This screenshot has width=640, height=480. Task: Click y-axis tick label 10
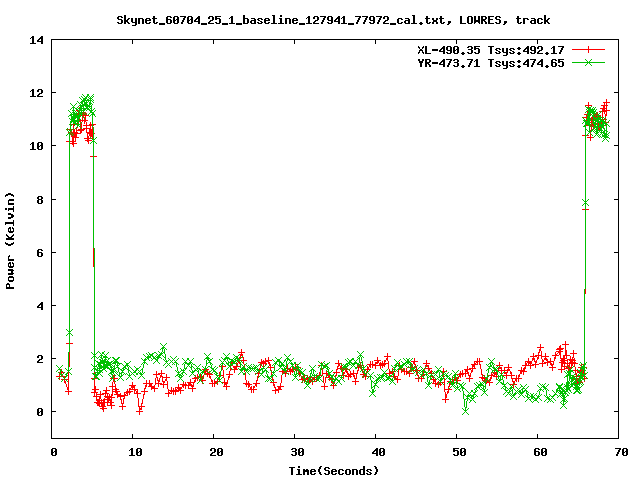pos(36,146)
